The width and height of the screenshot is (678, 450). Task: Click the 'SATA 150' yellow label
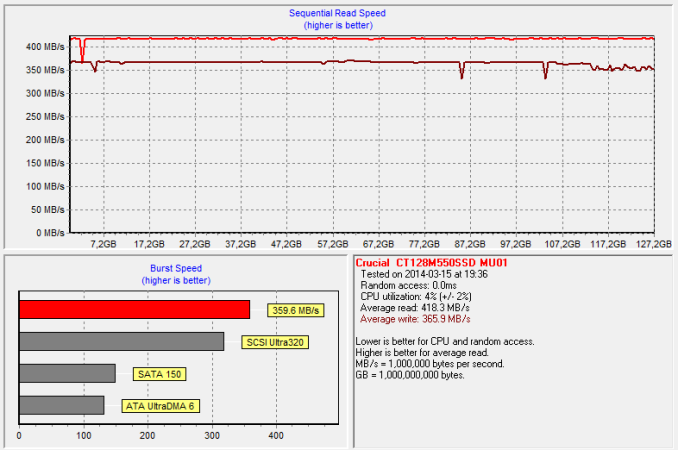[160, 374]
